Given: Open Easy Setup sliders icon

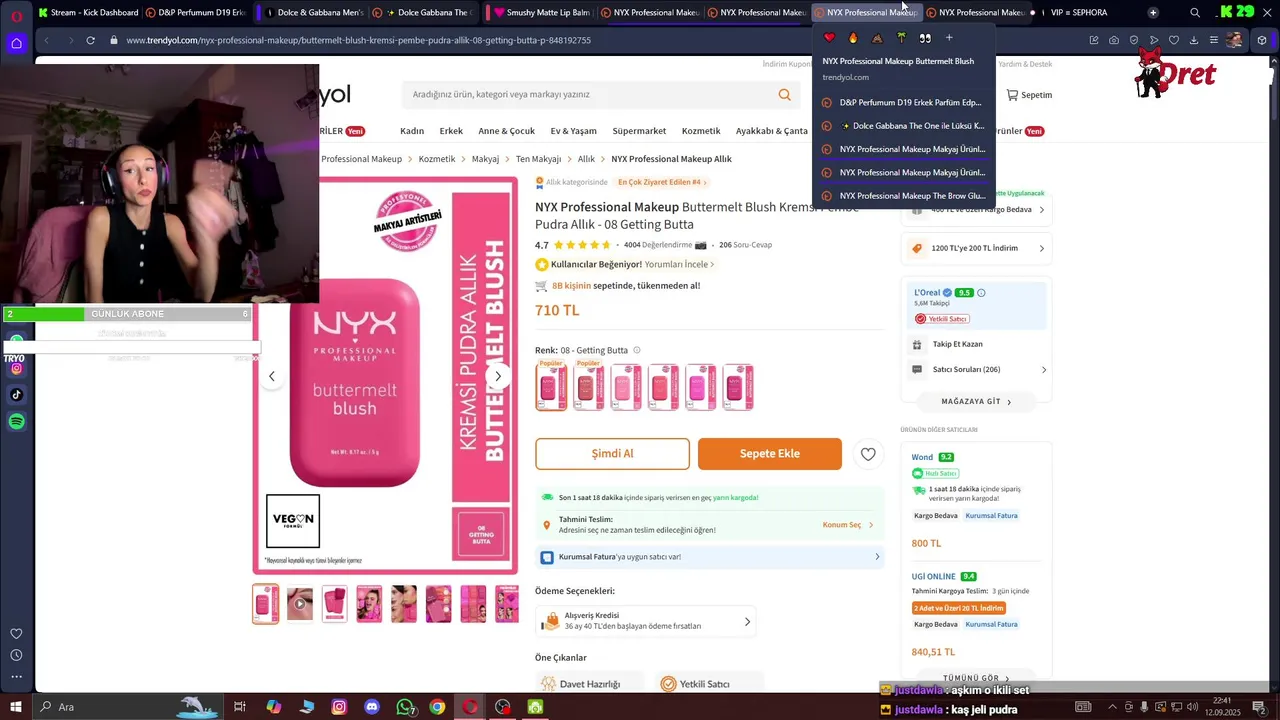Looking at the screenshot, I should tap(1213, 40).
